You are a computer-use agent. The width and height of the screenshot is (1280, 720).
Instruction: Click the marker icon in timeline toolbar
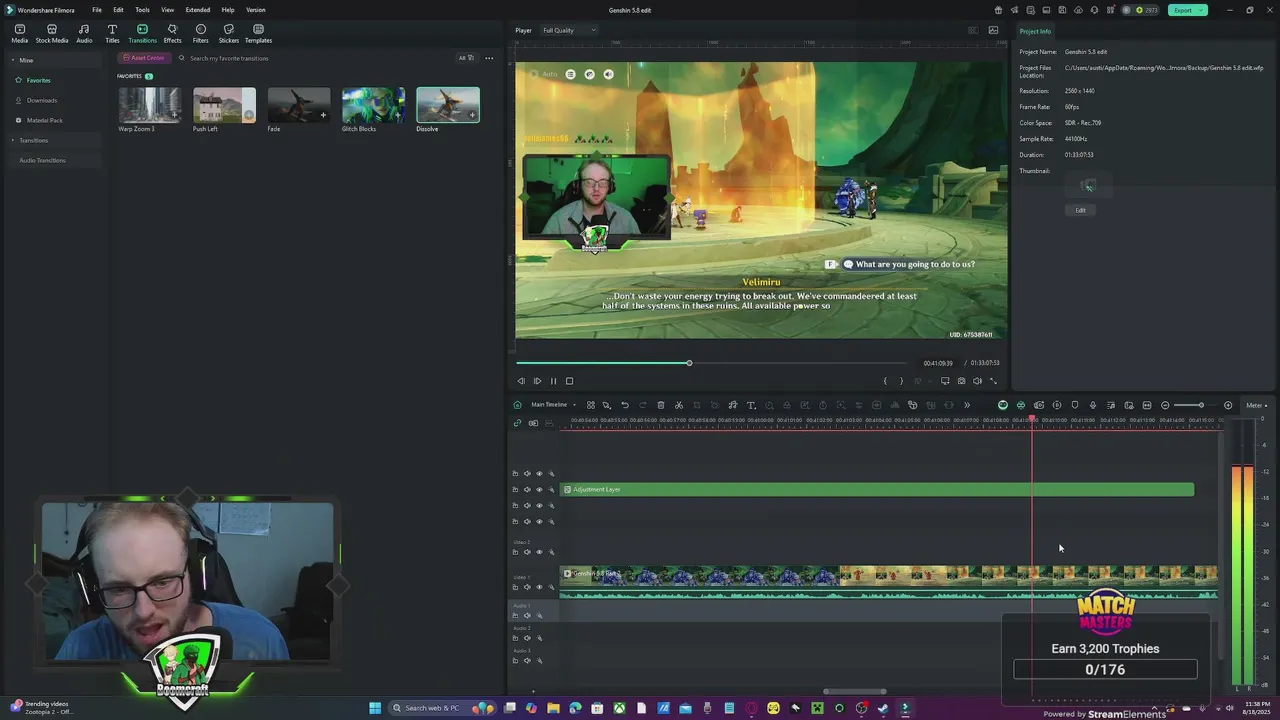tap(1075, 405)
